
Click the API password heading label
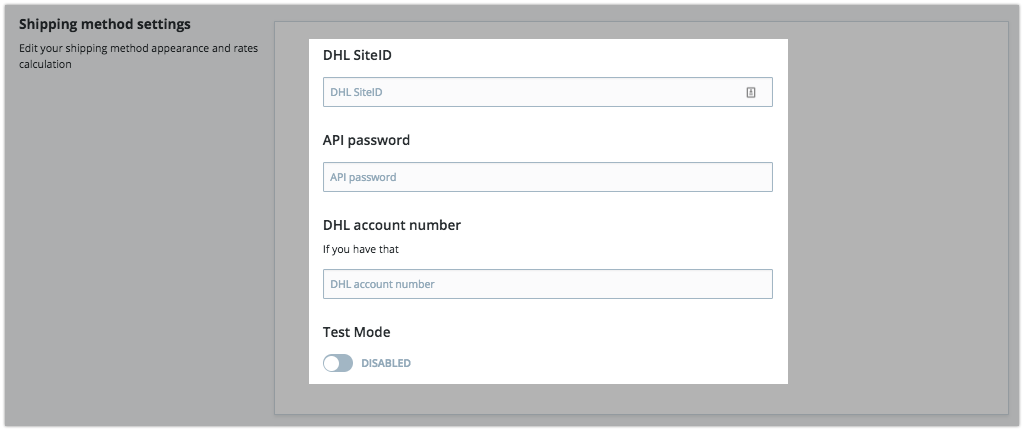pos(366,140)
